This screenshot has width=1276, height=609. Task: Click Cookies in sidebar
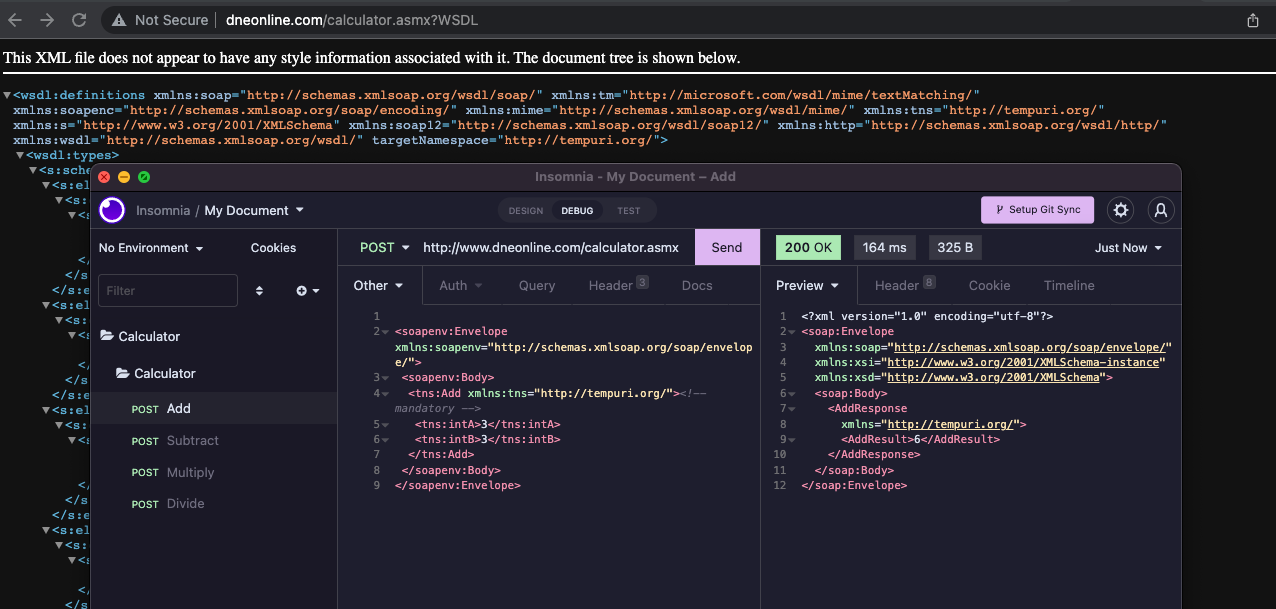(273, 248)
